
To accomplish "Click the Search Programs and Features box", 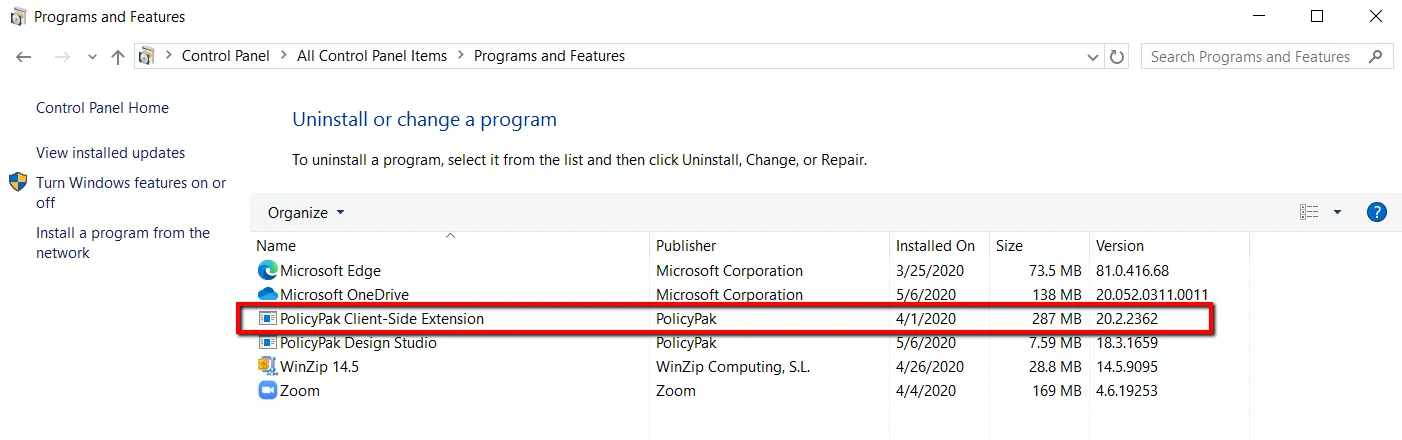I will 1250,57.
